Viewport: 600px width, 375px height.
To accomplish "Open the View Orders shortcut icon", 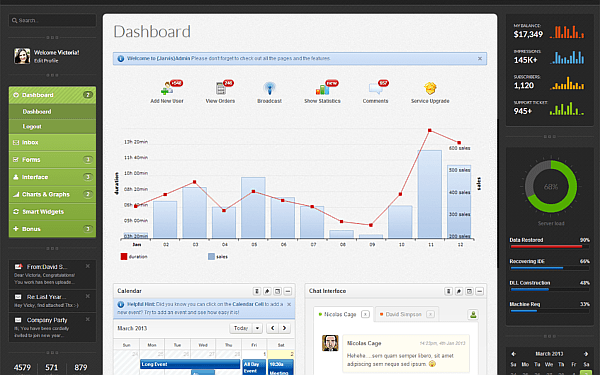I will point(221,88).
